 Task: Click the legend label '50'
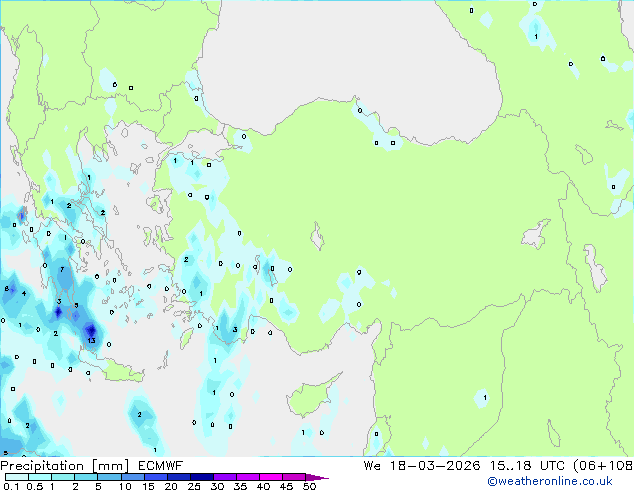pos(309,486)
